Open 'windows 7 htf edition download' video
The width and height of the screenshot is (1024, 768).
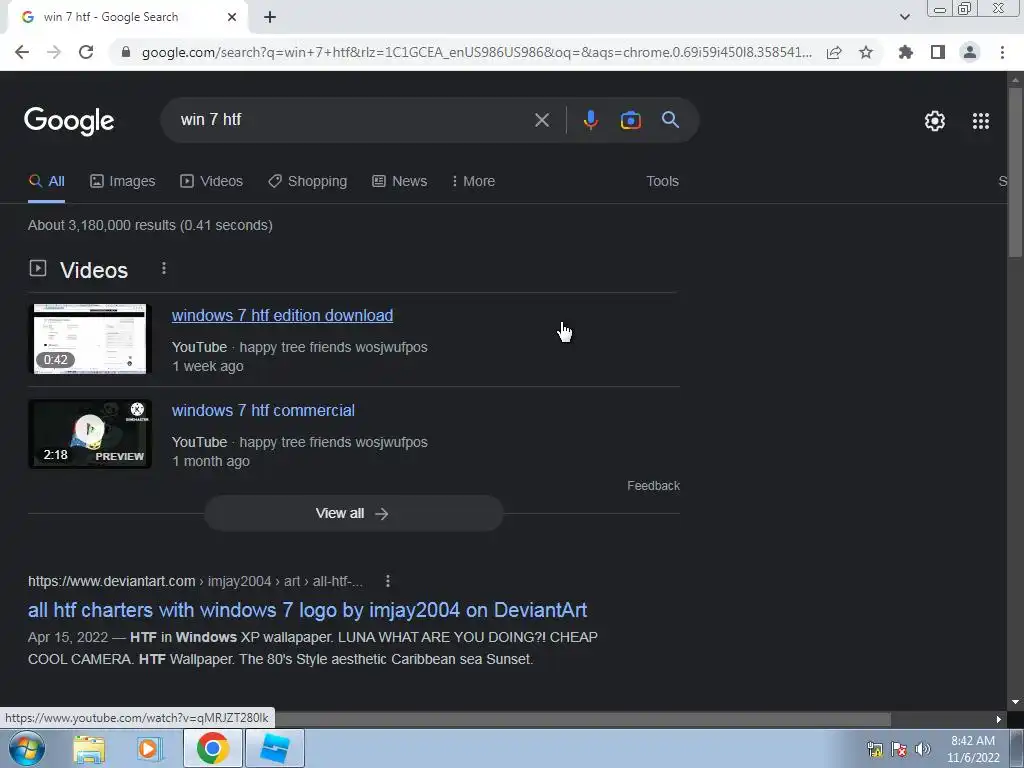point(282,315)
